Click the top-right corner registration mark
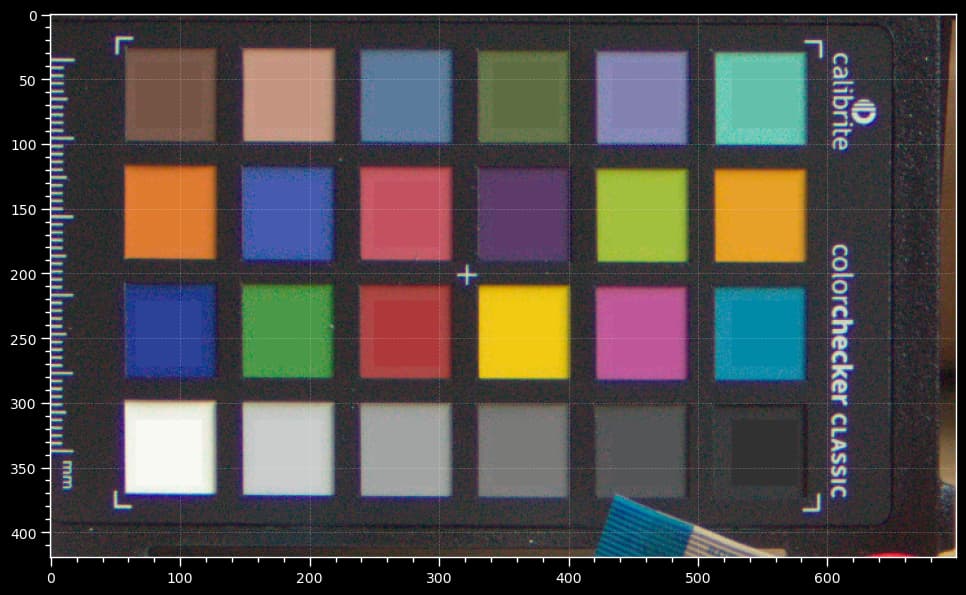Viewport: 966px width, 595px height. click(813, 49)
